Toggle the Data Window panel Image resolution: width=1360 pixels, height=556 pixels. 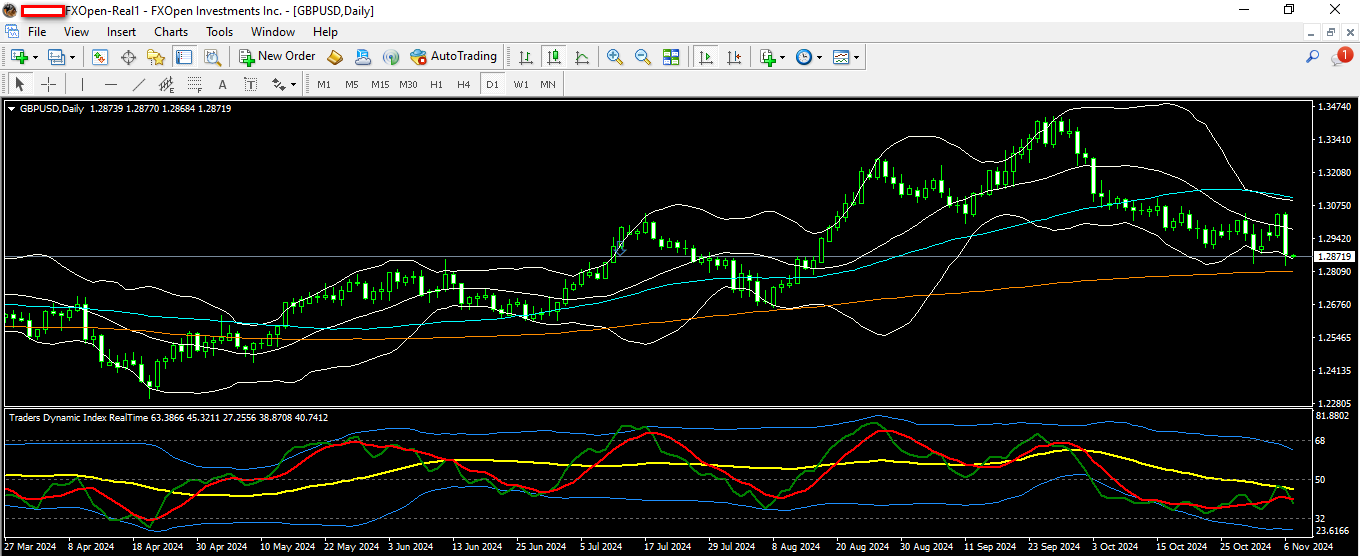[x=128, y=57]
